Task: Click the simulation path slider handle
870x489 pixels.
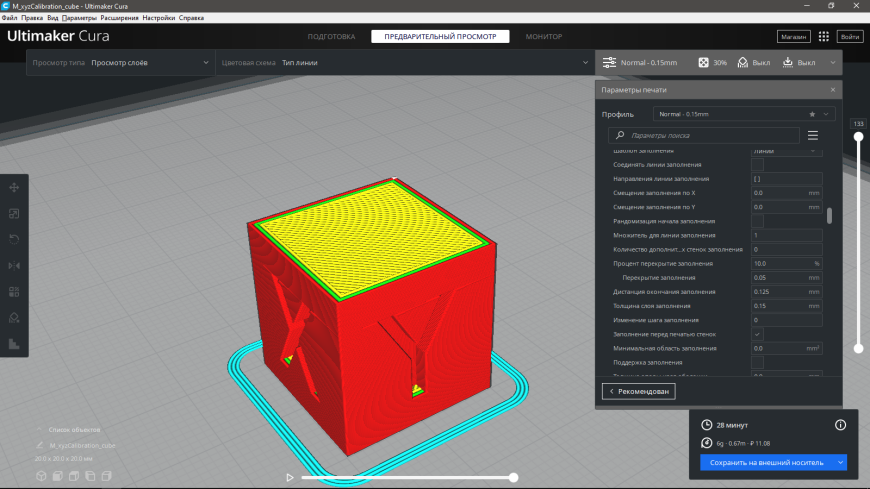Action: pyautogui.click(x=514, y=477)
